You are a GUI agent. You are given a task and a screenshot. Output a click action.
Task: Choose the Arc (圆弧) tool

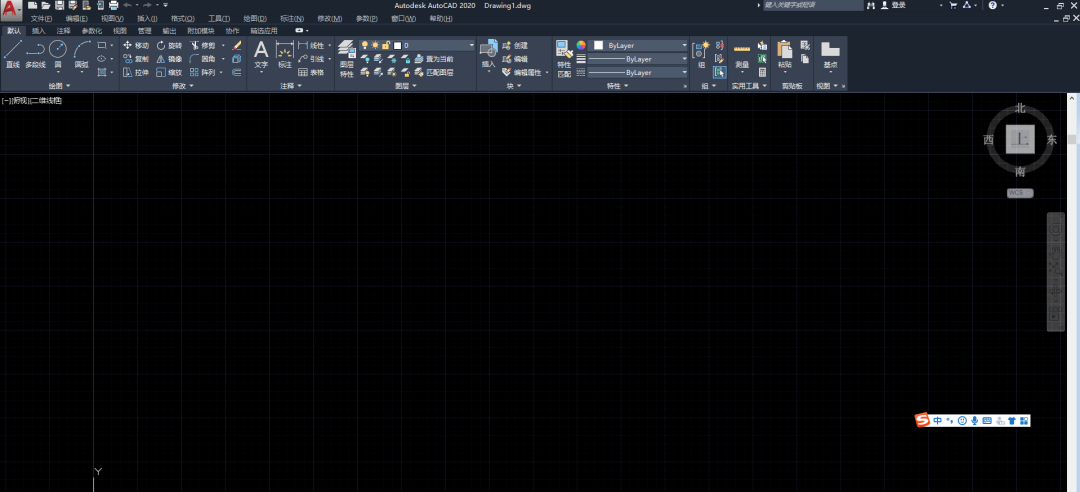point(81,52)
